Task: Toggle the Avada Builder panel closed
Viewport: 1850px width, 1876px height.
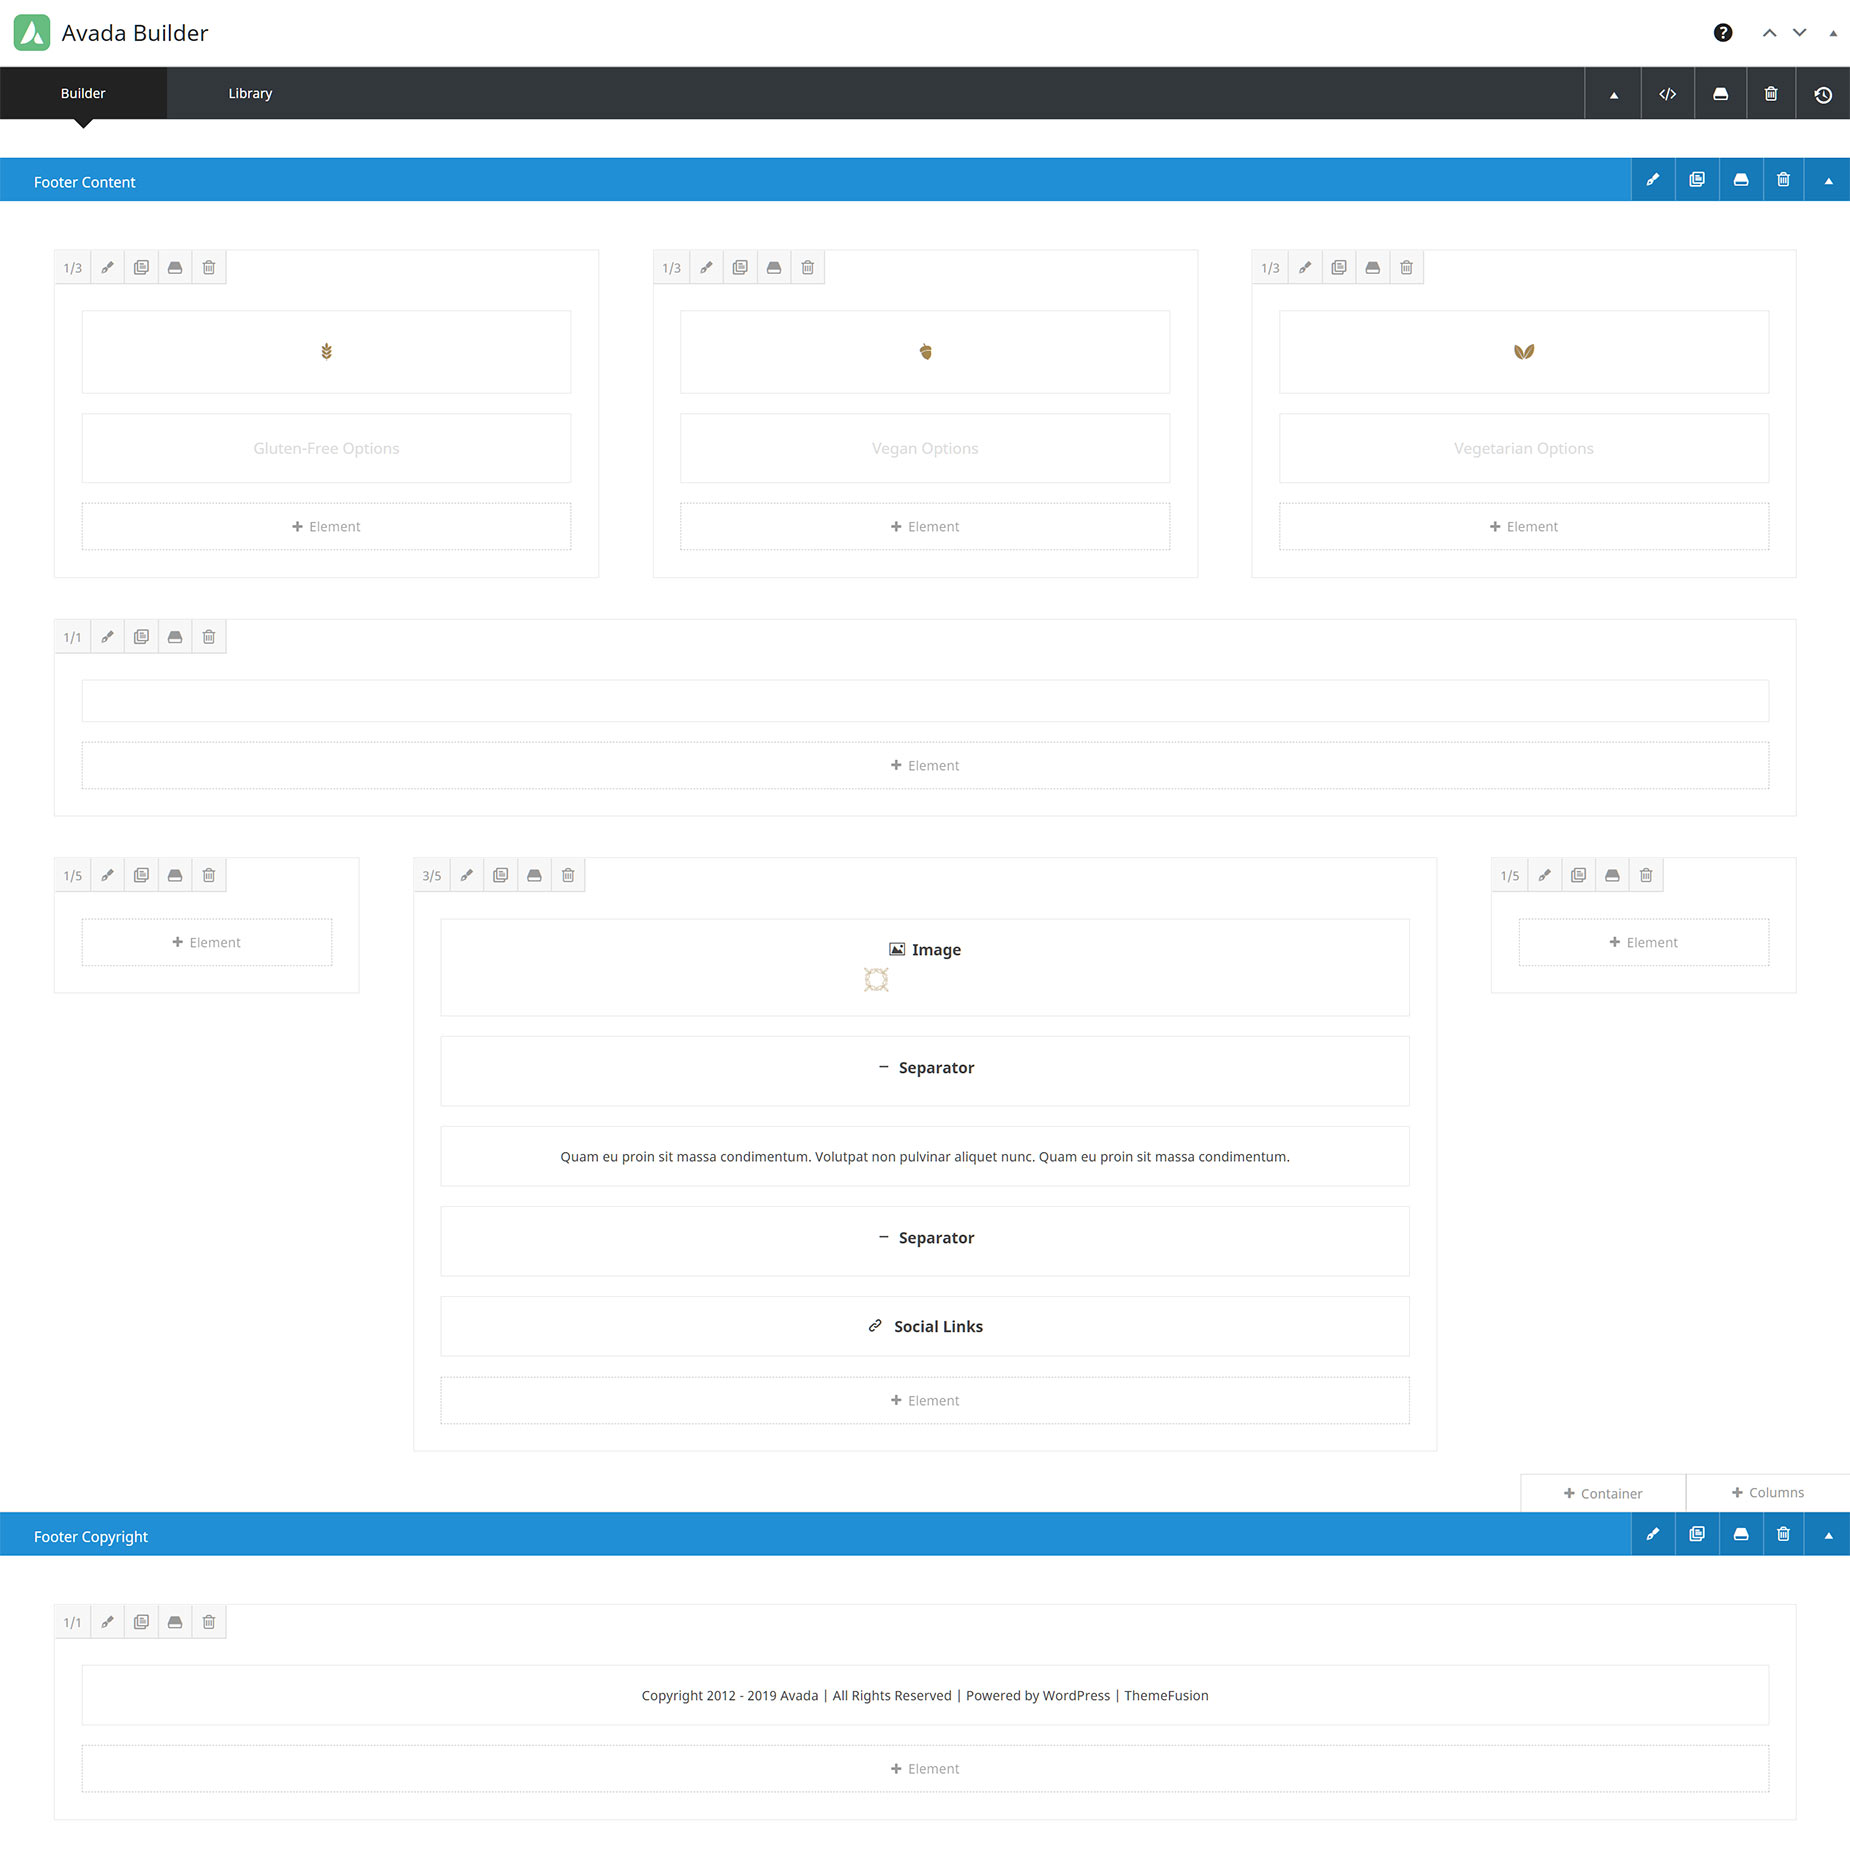Action: coord(1833,33)
